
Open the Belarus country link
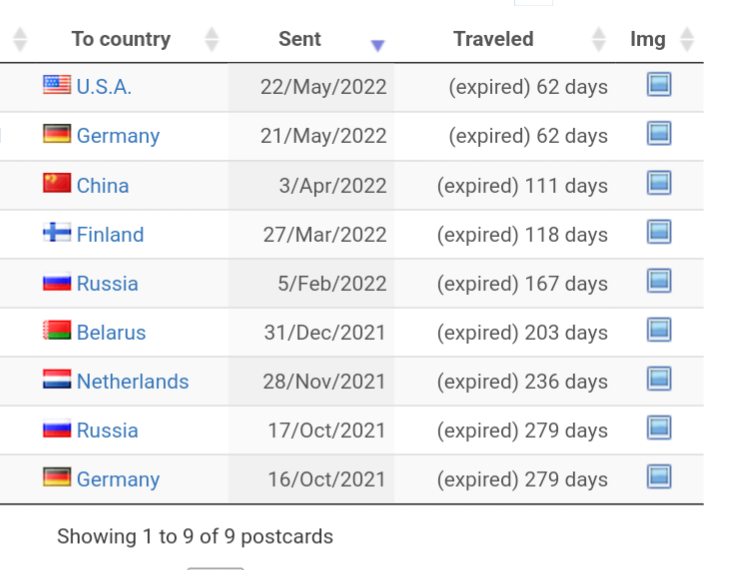(x=111, y=332)
